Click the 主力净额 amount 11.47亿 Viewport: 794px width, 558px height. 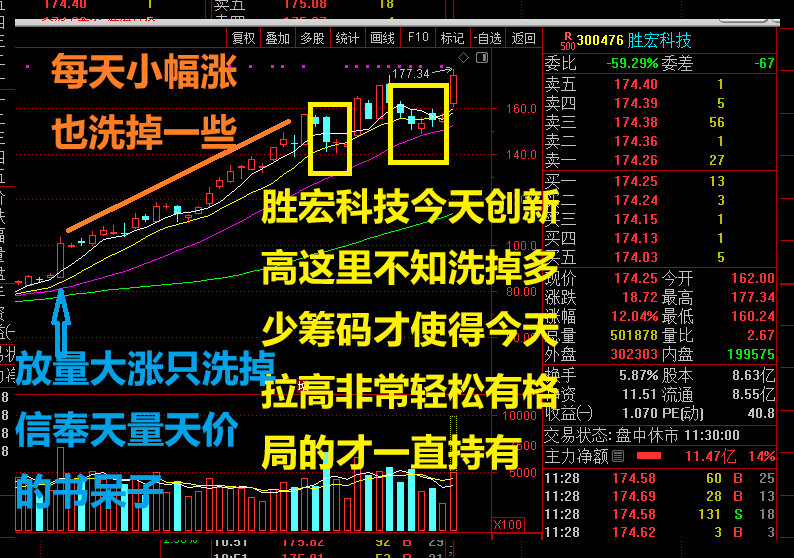click(x=710, y=456)
